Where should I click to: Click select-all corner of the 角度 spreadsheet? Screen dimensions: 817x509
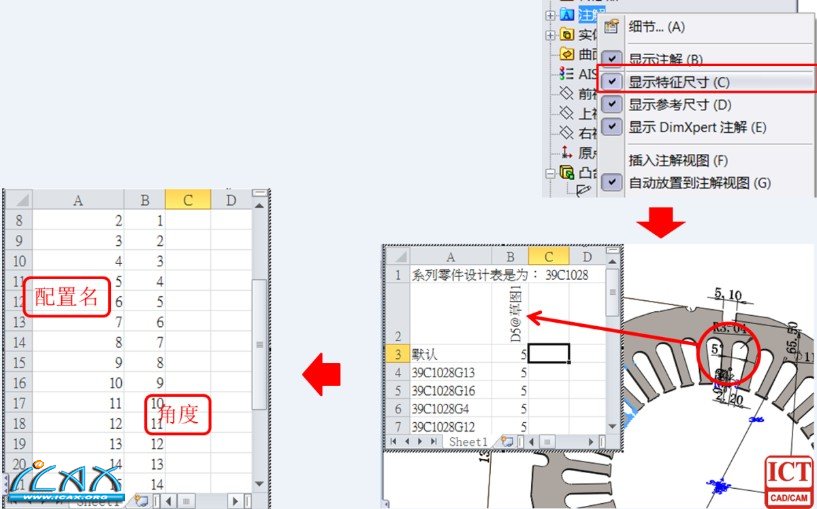[x=20, y=200]
